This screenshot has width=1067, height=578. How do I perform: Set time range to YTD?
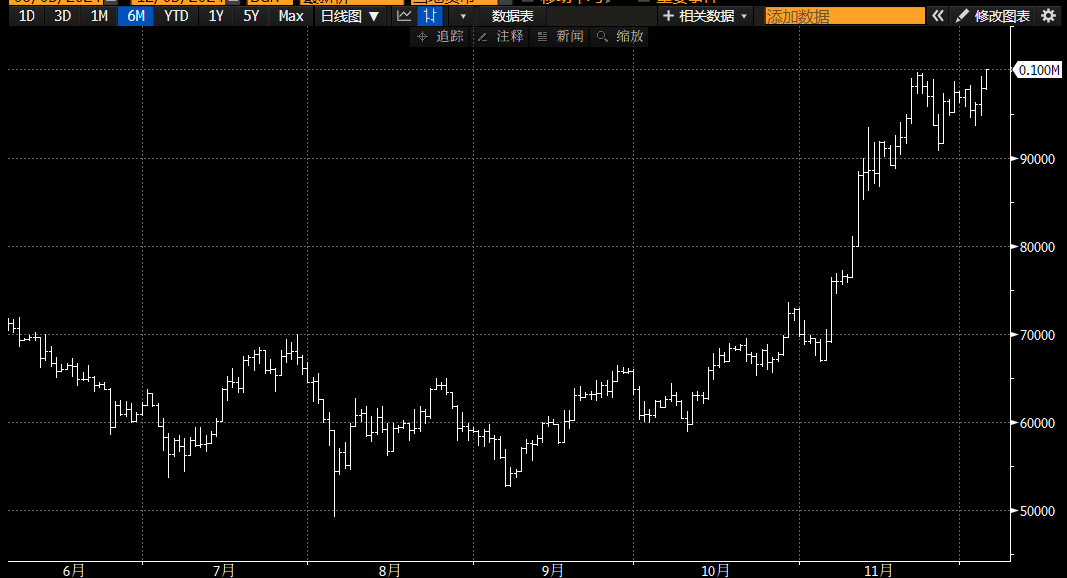pyautogui.click(x=175, y=16)
